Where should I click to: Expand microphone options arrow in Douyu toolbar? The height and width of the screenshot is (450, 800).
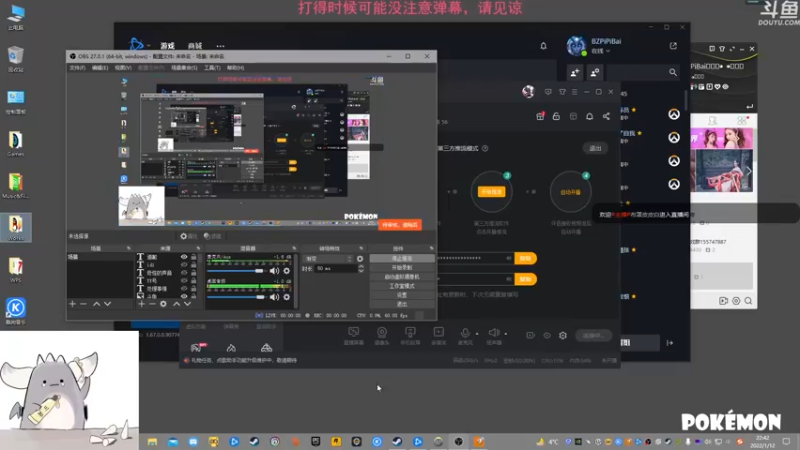(477, 334)
